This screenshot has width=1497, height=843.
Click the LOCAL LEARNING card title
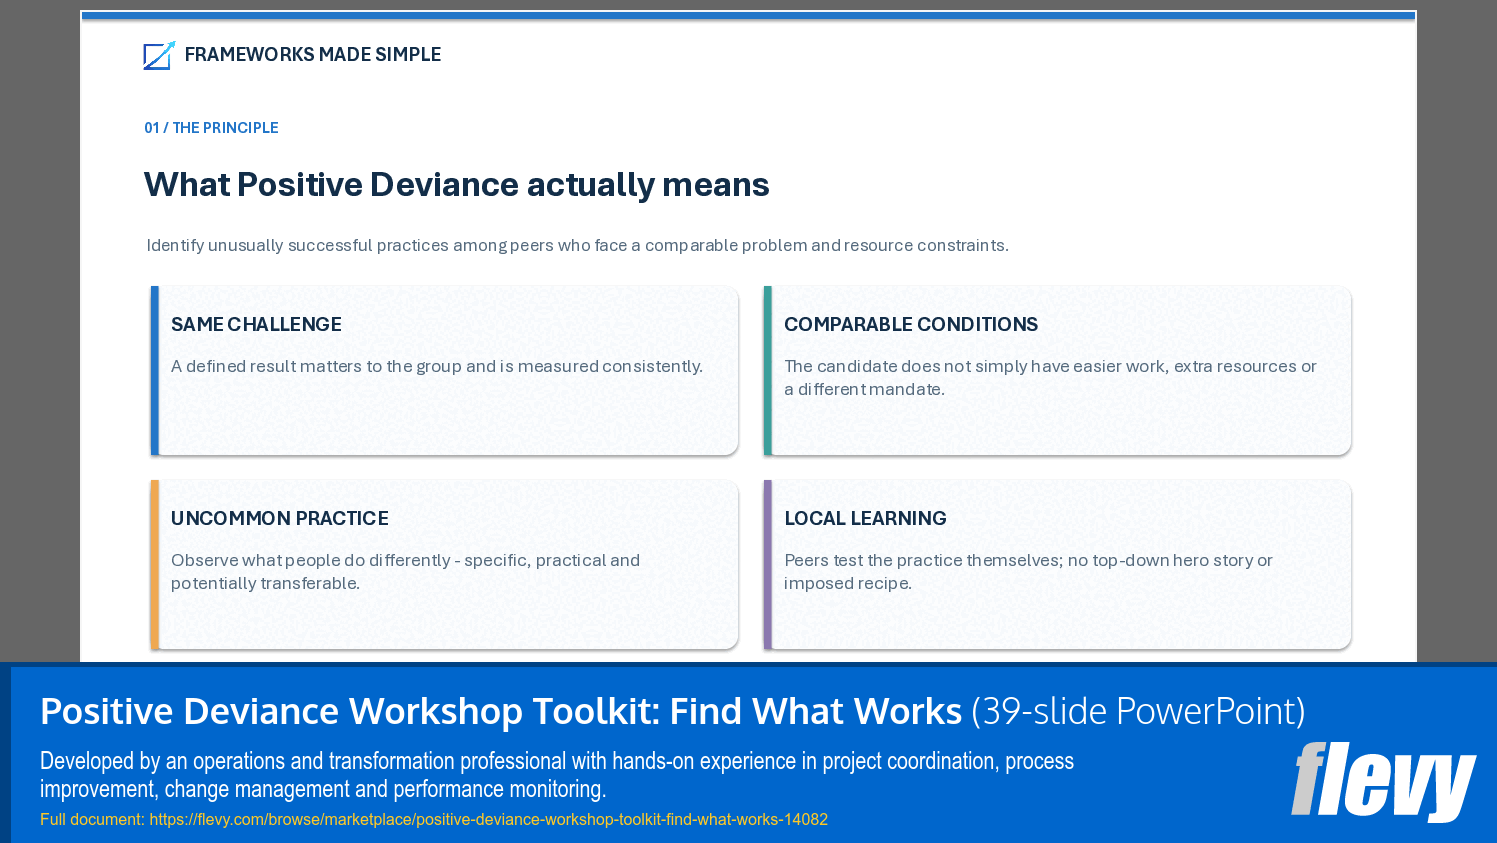pos(865,518)
